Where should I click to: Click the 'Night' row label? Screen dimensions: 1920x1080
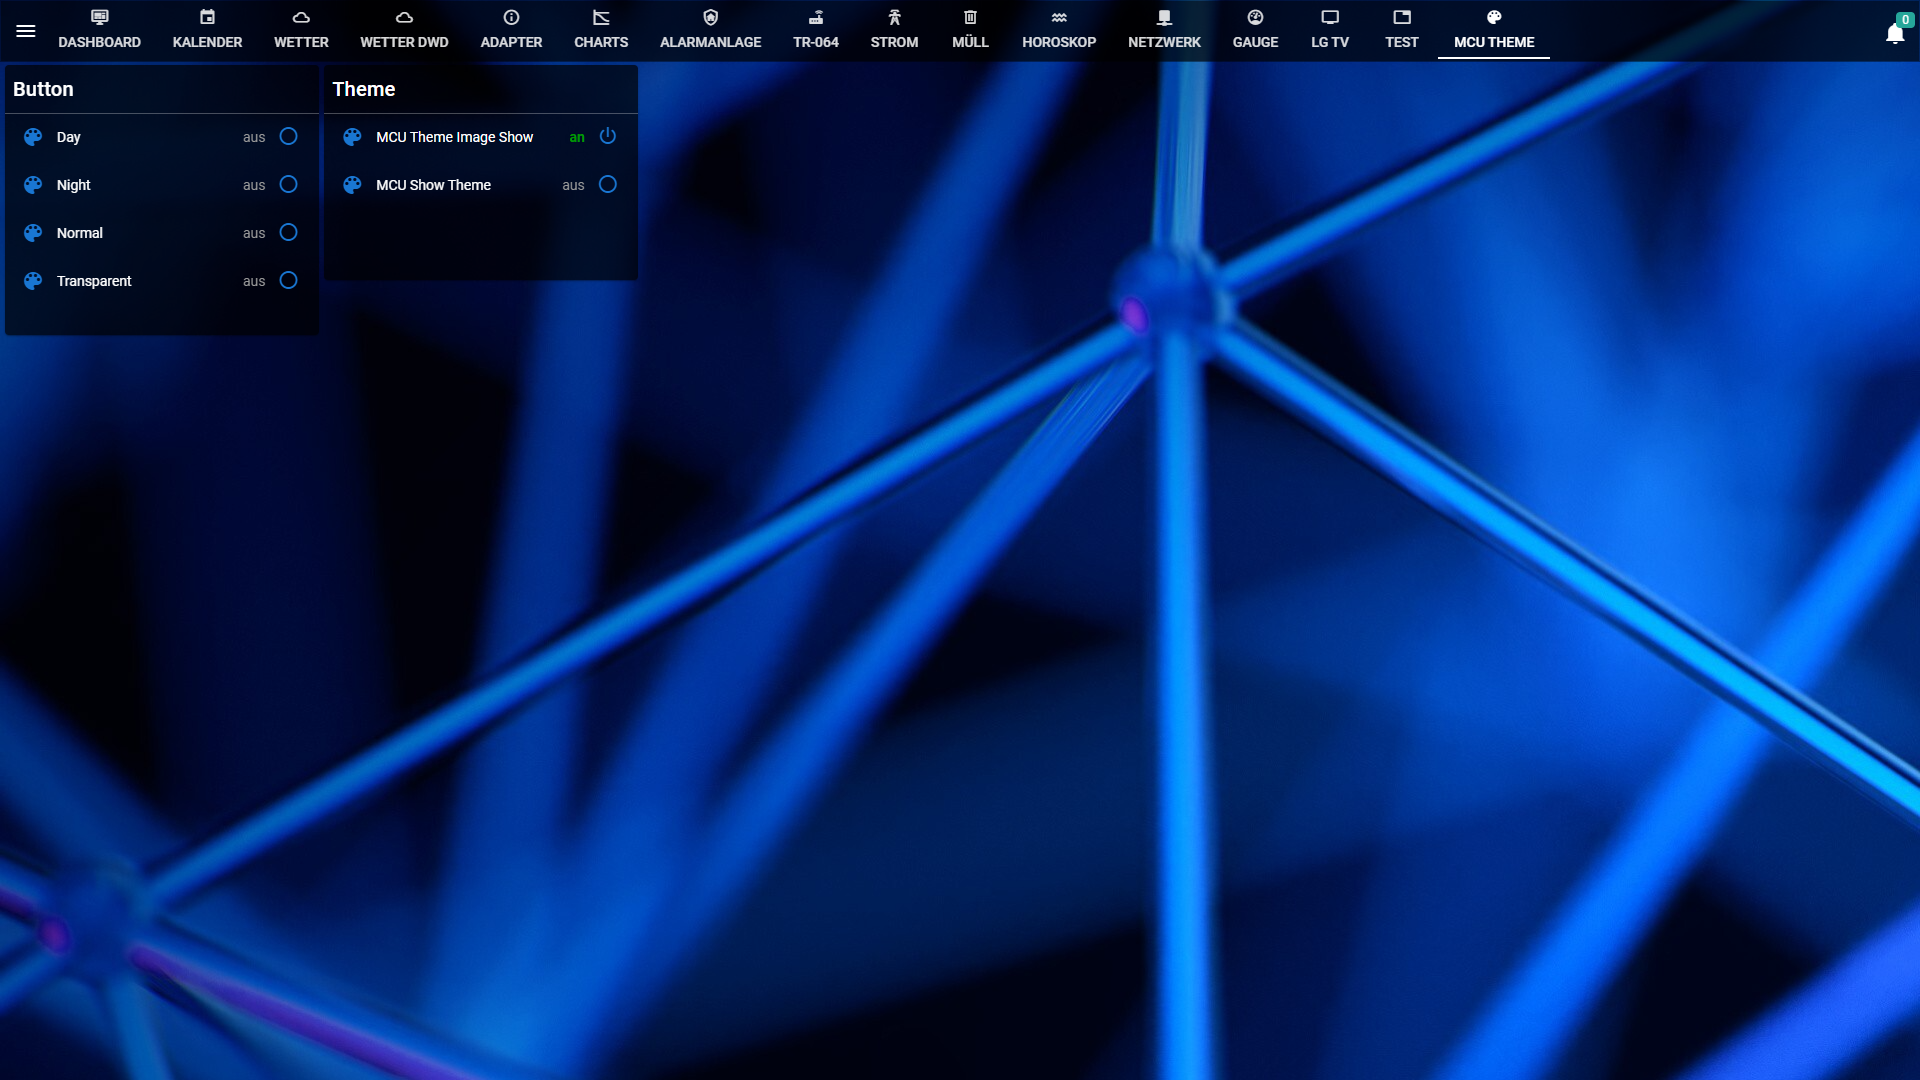73,185
